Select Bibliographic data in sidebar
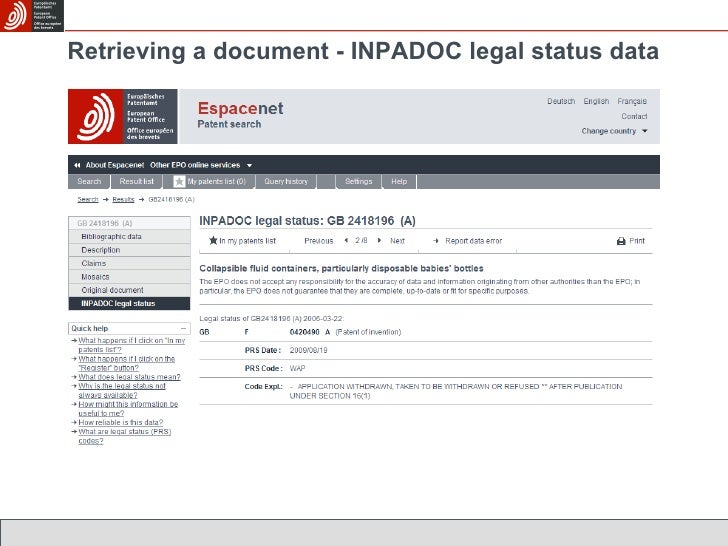This screenshot has height=546, width=728. [130, 237]
